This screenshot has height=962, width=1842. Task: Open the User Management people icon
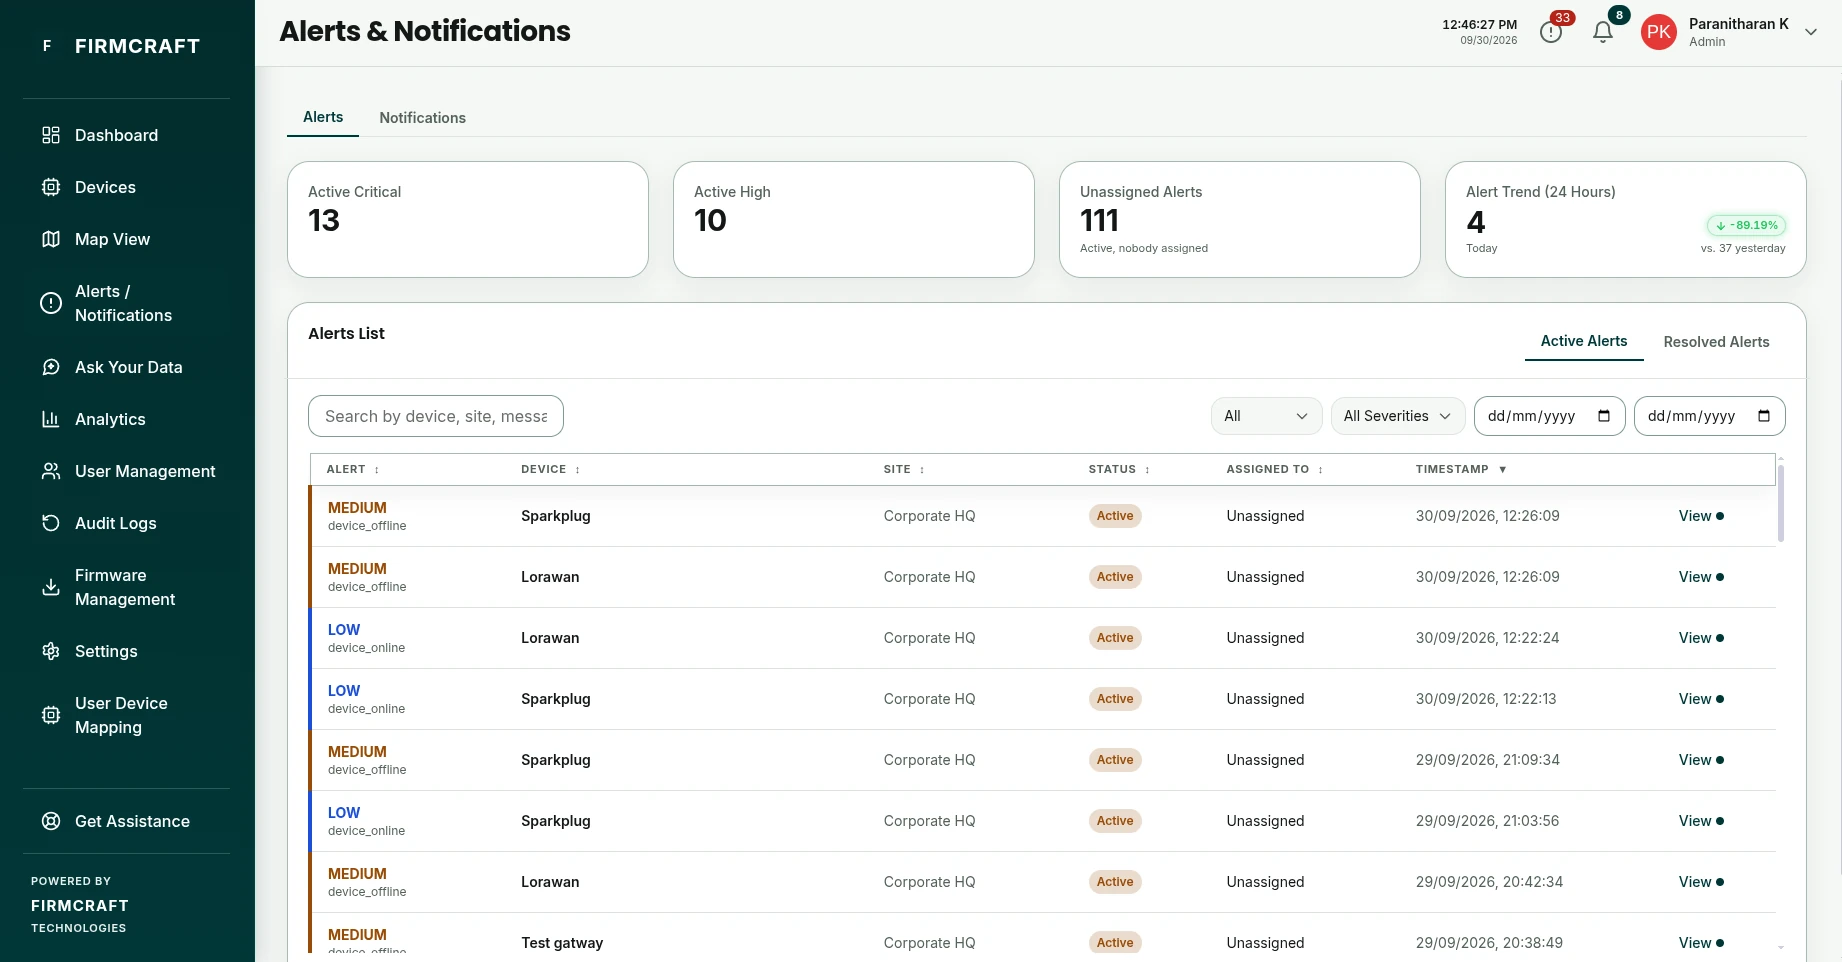[51, 471]
